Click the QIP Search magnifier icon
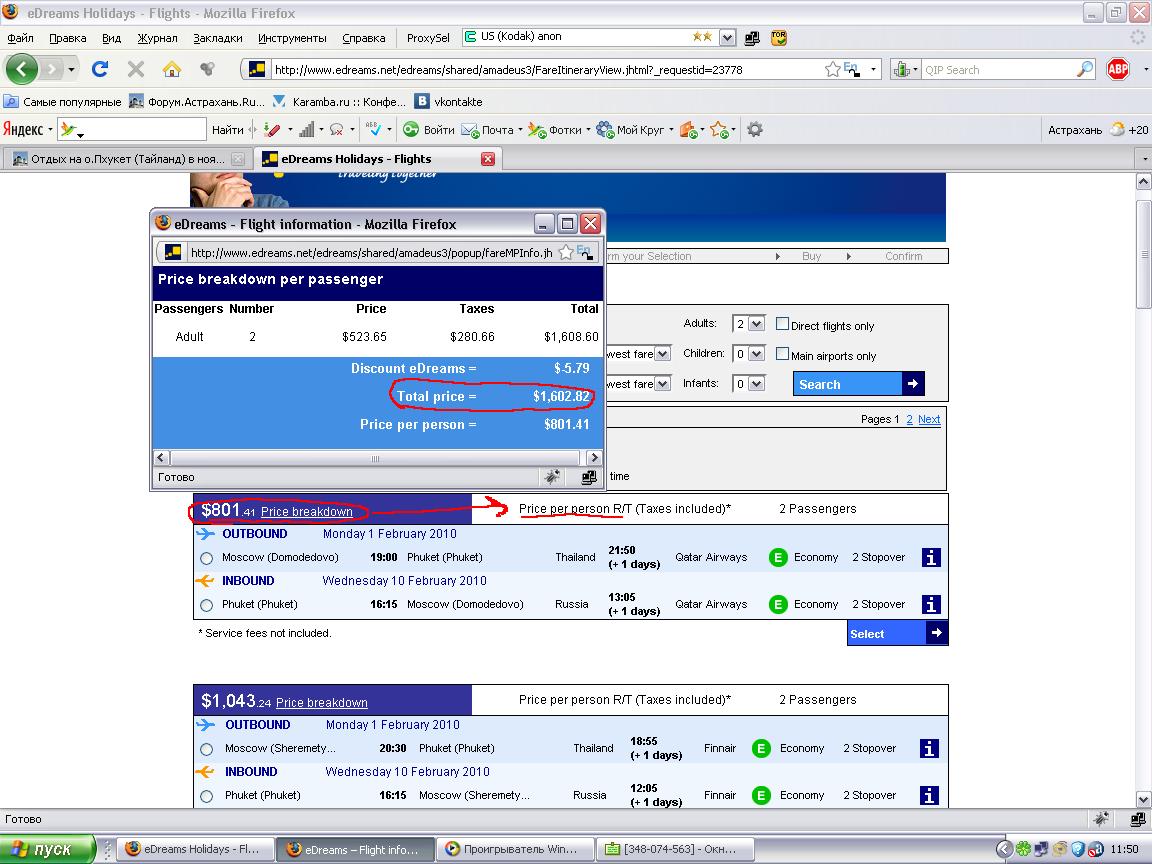The image size is (1152, 864). [1084, 70]
